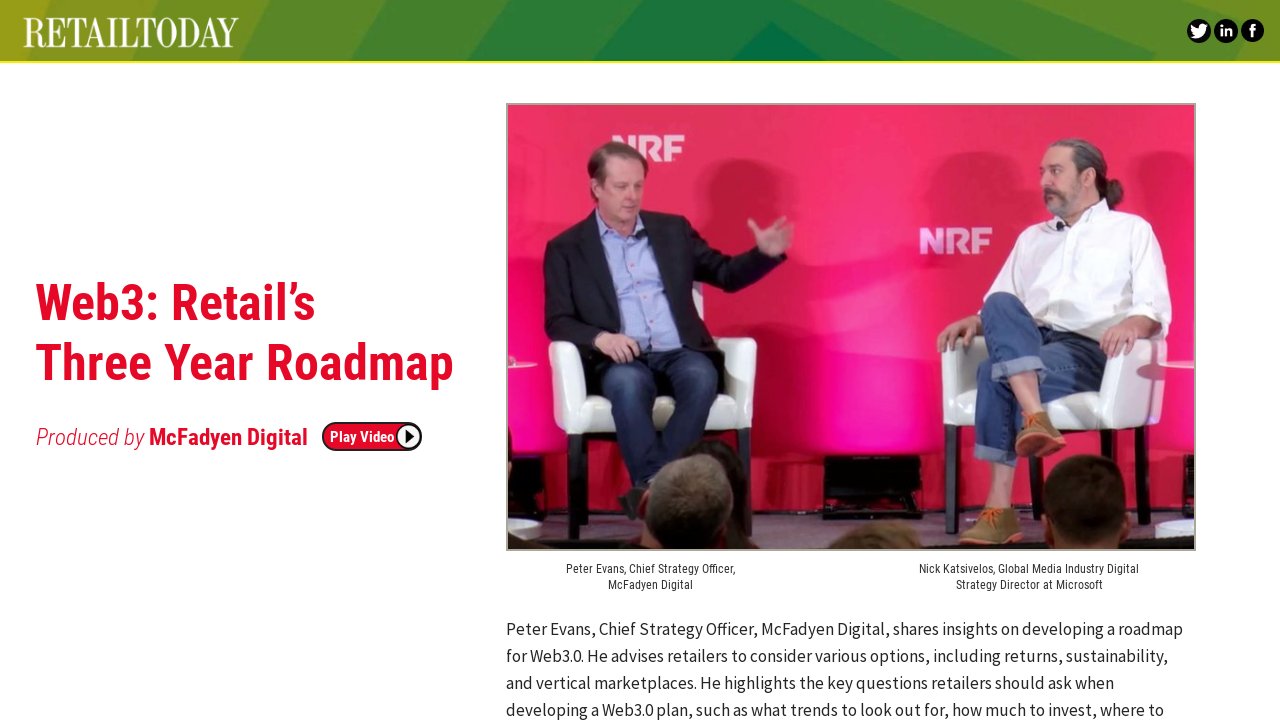
Task: Click the middle social icon for LinkedIn
Action: pyautogui.click(x=1225, y=30)
